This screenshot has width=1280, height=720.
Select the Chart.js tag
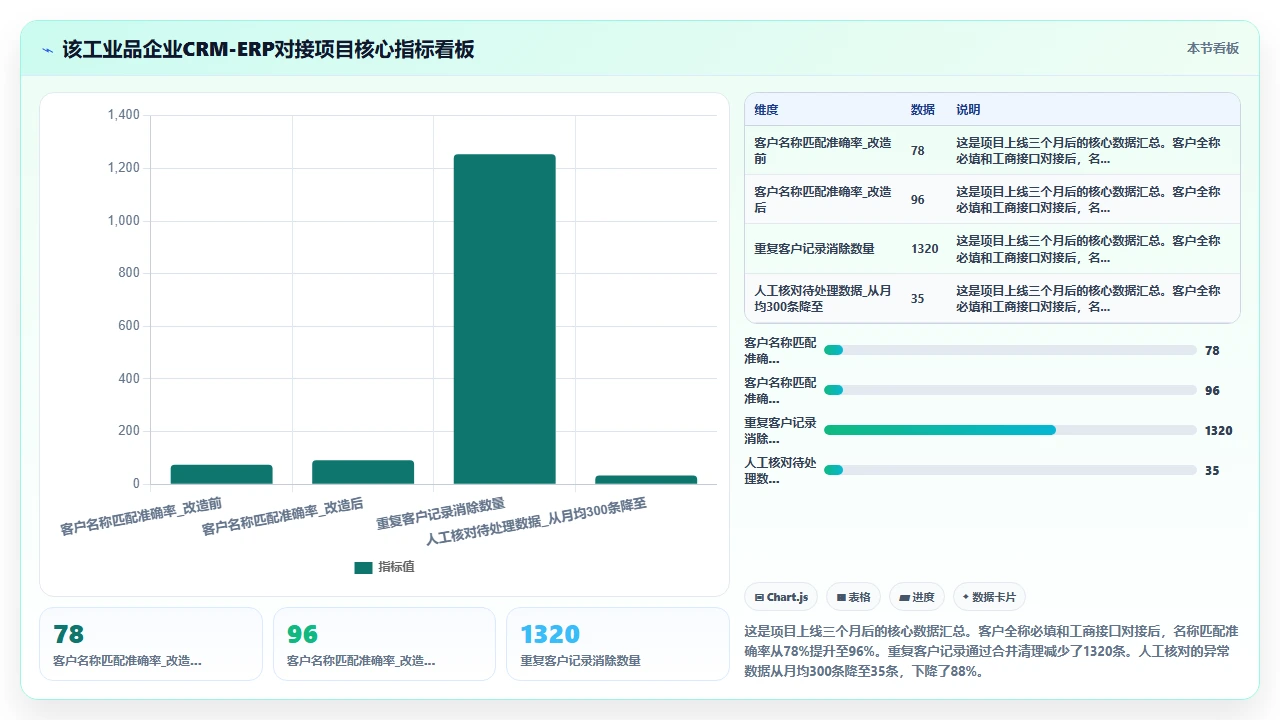point(781,597)
